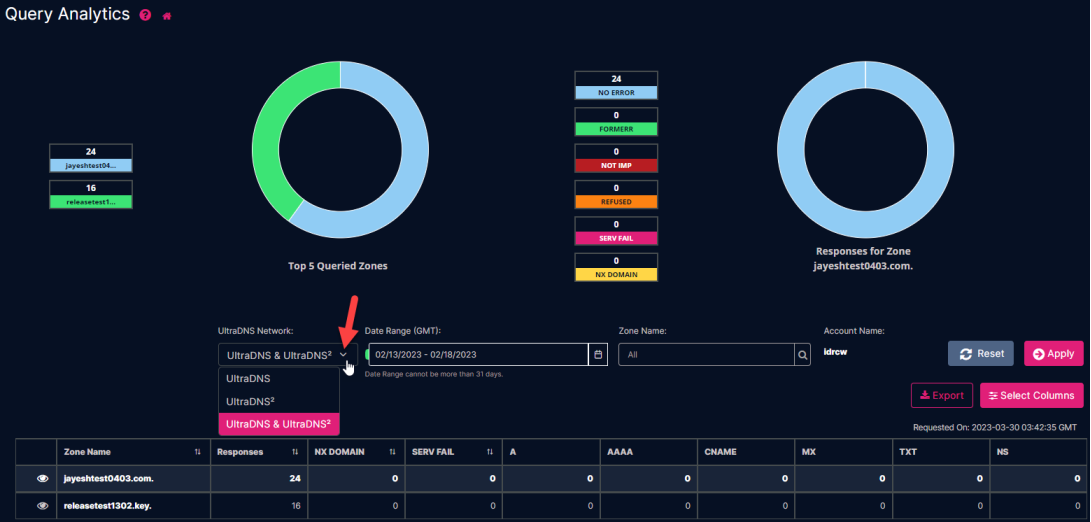The height and width of the screenshot is (522, 1091).
Task: Click the Zone Name search magnifier icon
Action: (803, 355)
